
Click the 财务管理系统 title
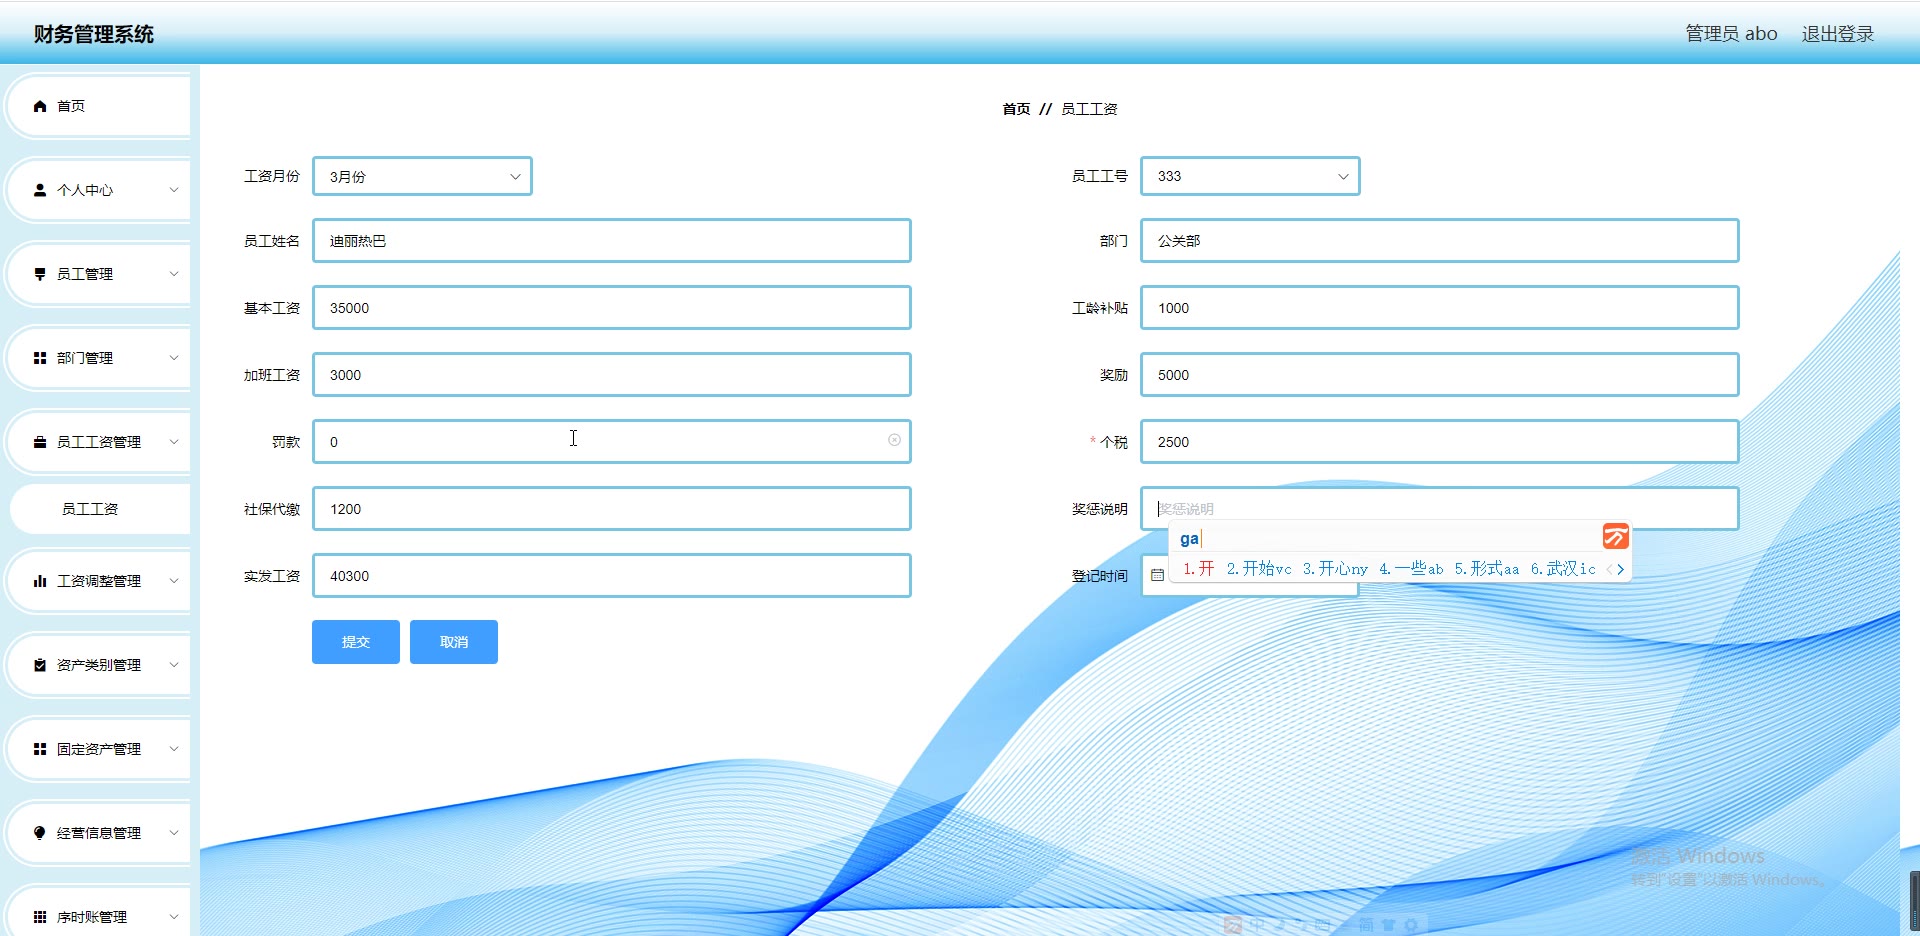pyautogui.click(x=93, y=34)
